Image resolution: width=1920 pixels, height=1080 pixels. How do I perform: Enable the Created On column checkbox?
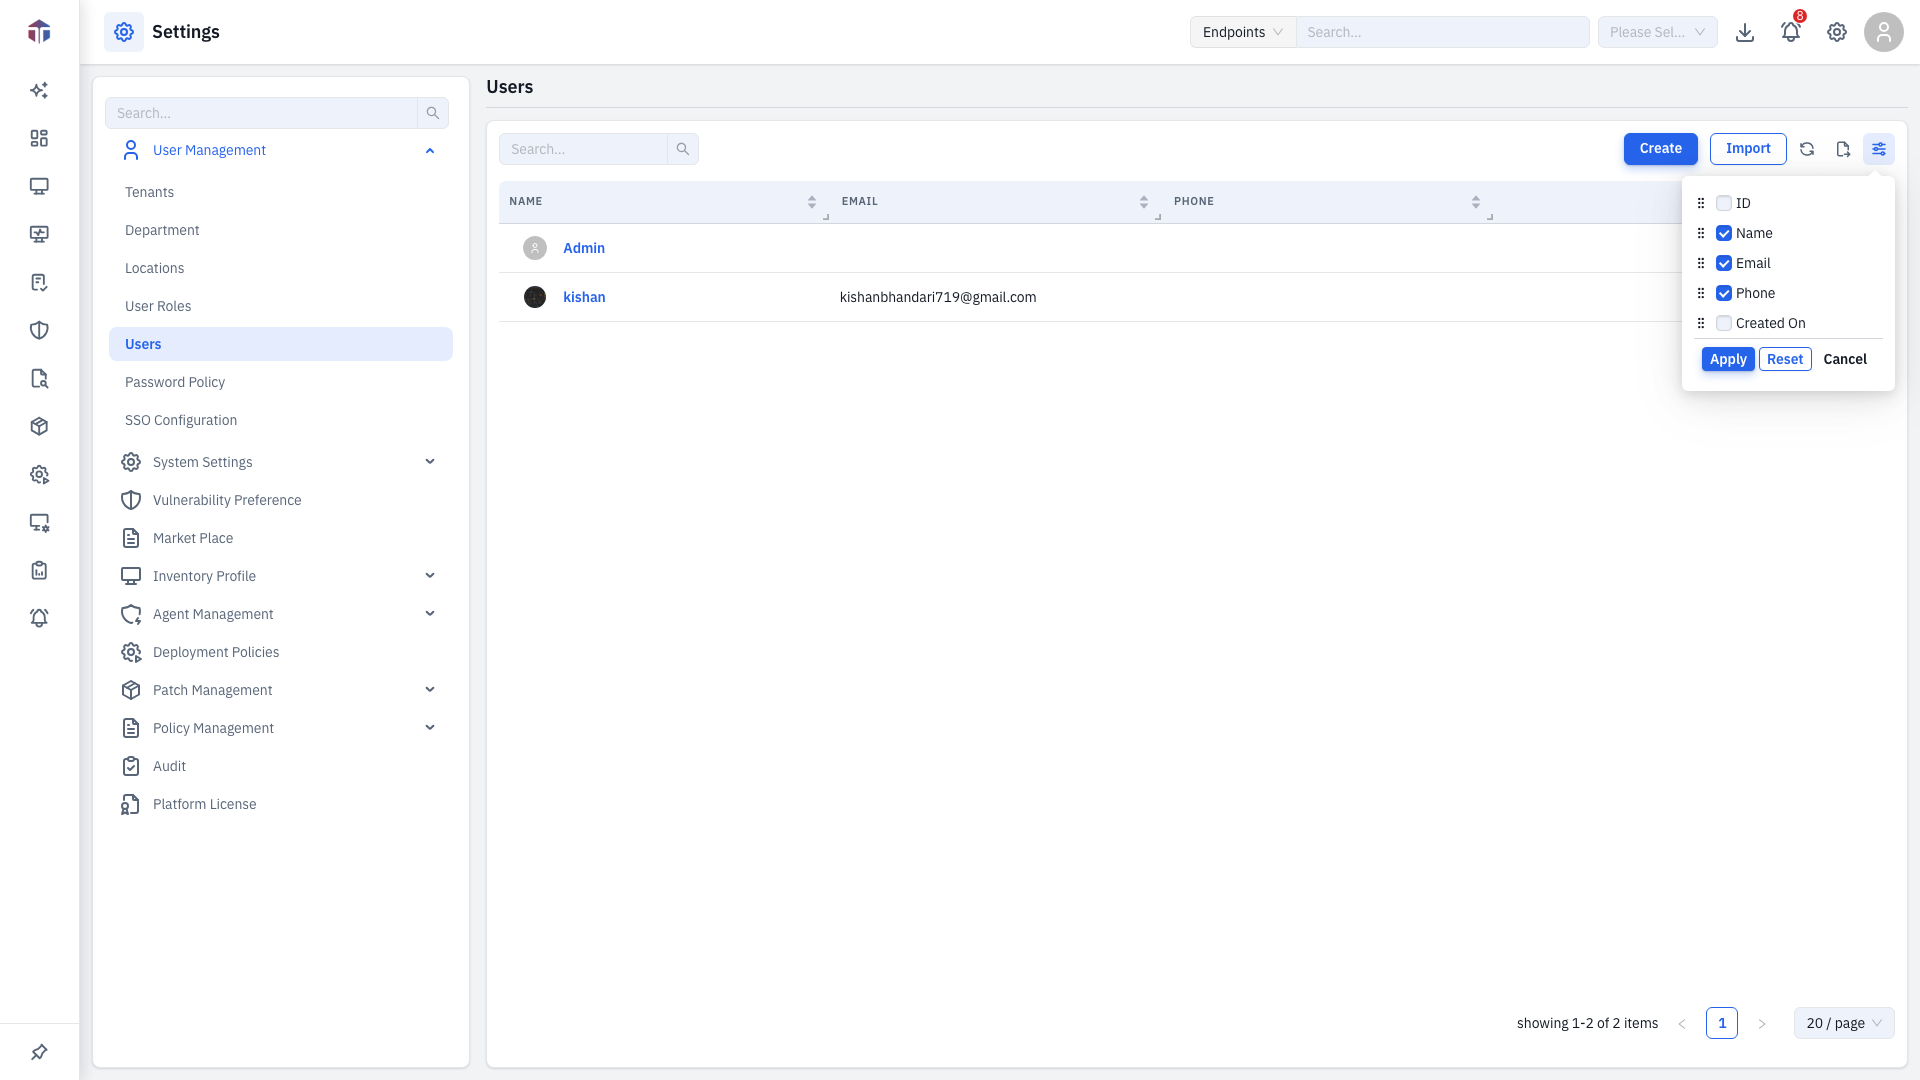1724,323
